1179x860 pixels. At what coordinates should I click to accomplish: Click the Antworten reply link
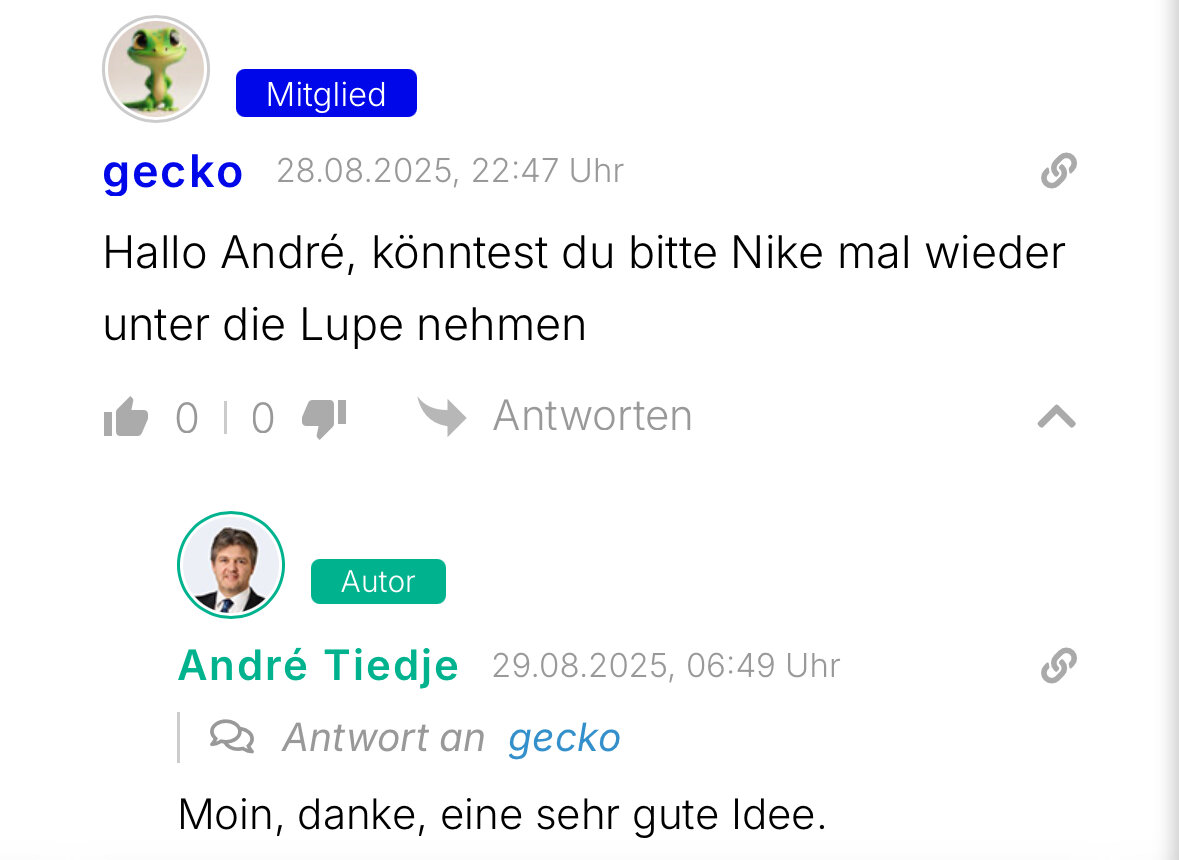[592, 416]
